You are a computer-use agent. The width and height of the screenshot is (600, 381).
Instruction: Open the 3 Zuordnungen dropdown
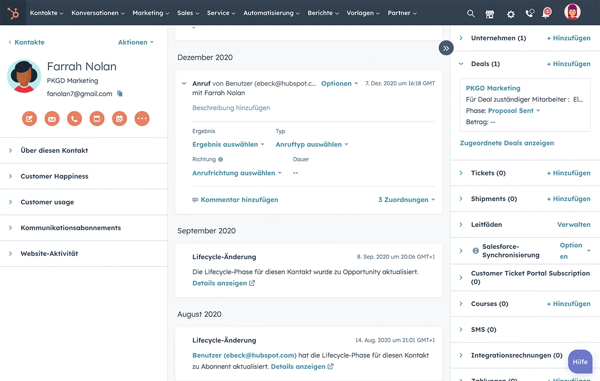[x=406, y=200]
